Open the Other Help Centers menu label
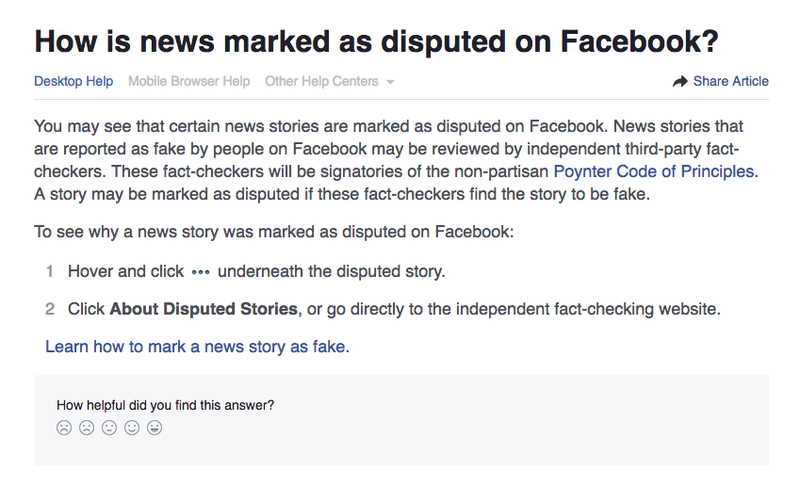 coord(321,82)
